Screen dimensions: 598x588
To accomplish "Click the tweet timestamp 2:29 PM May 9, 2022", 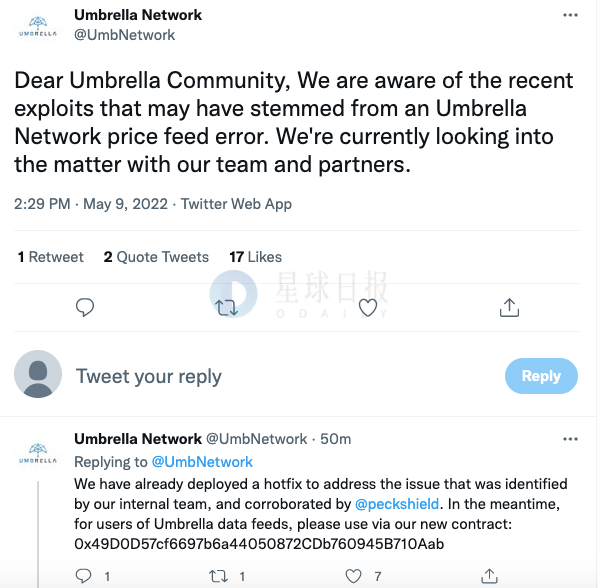I will (91, 204).
